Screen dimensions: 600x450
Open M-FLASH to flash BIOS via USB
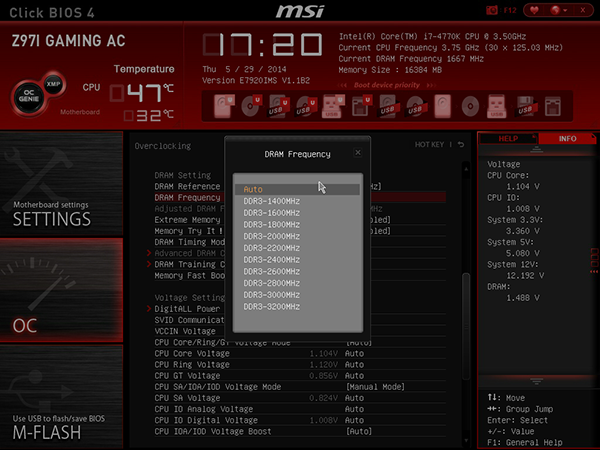pos(61,396)
